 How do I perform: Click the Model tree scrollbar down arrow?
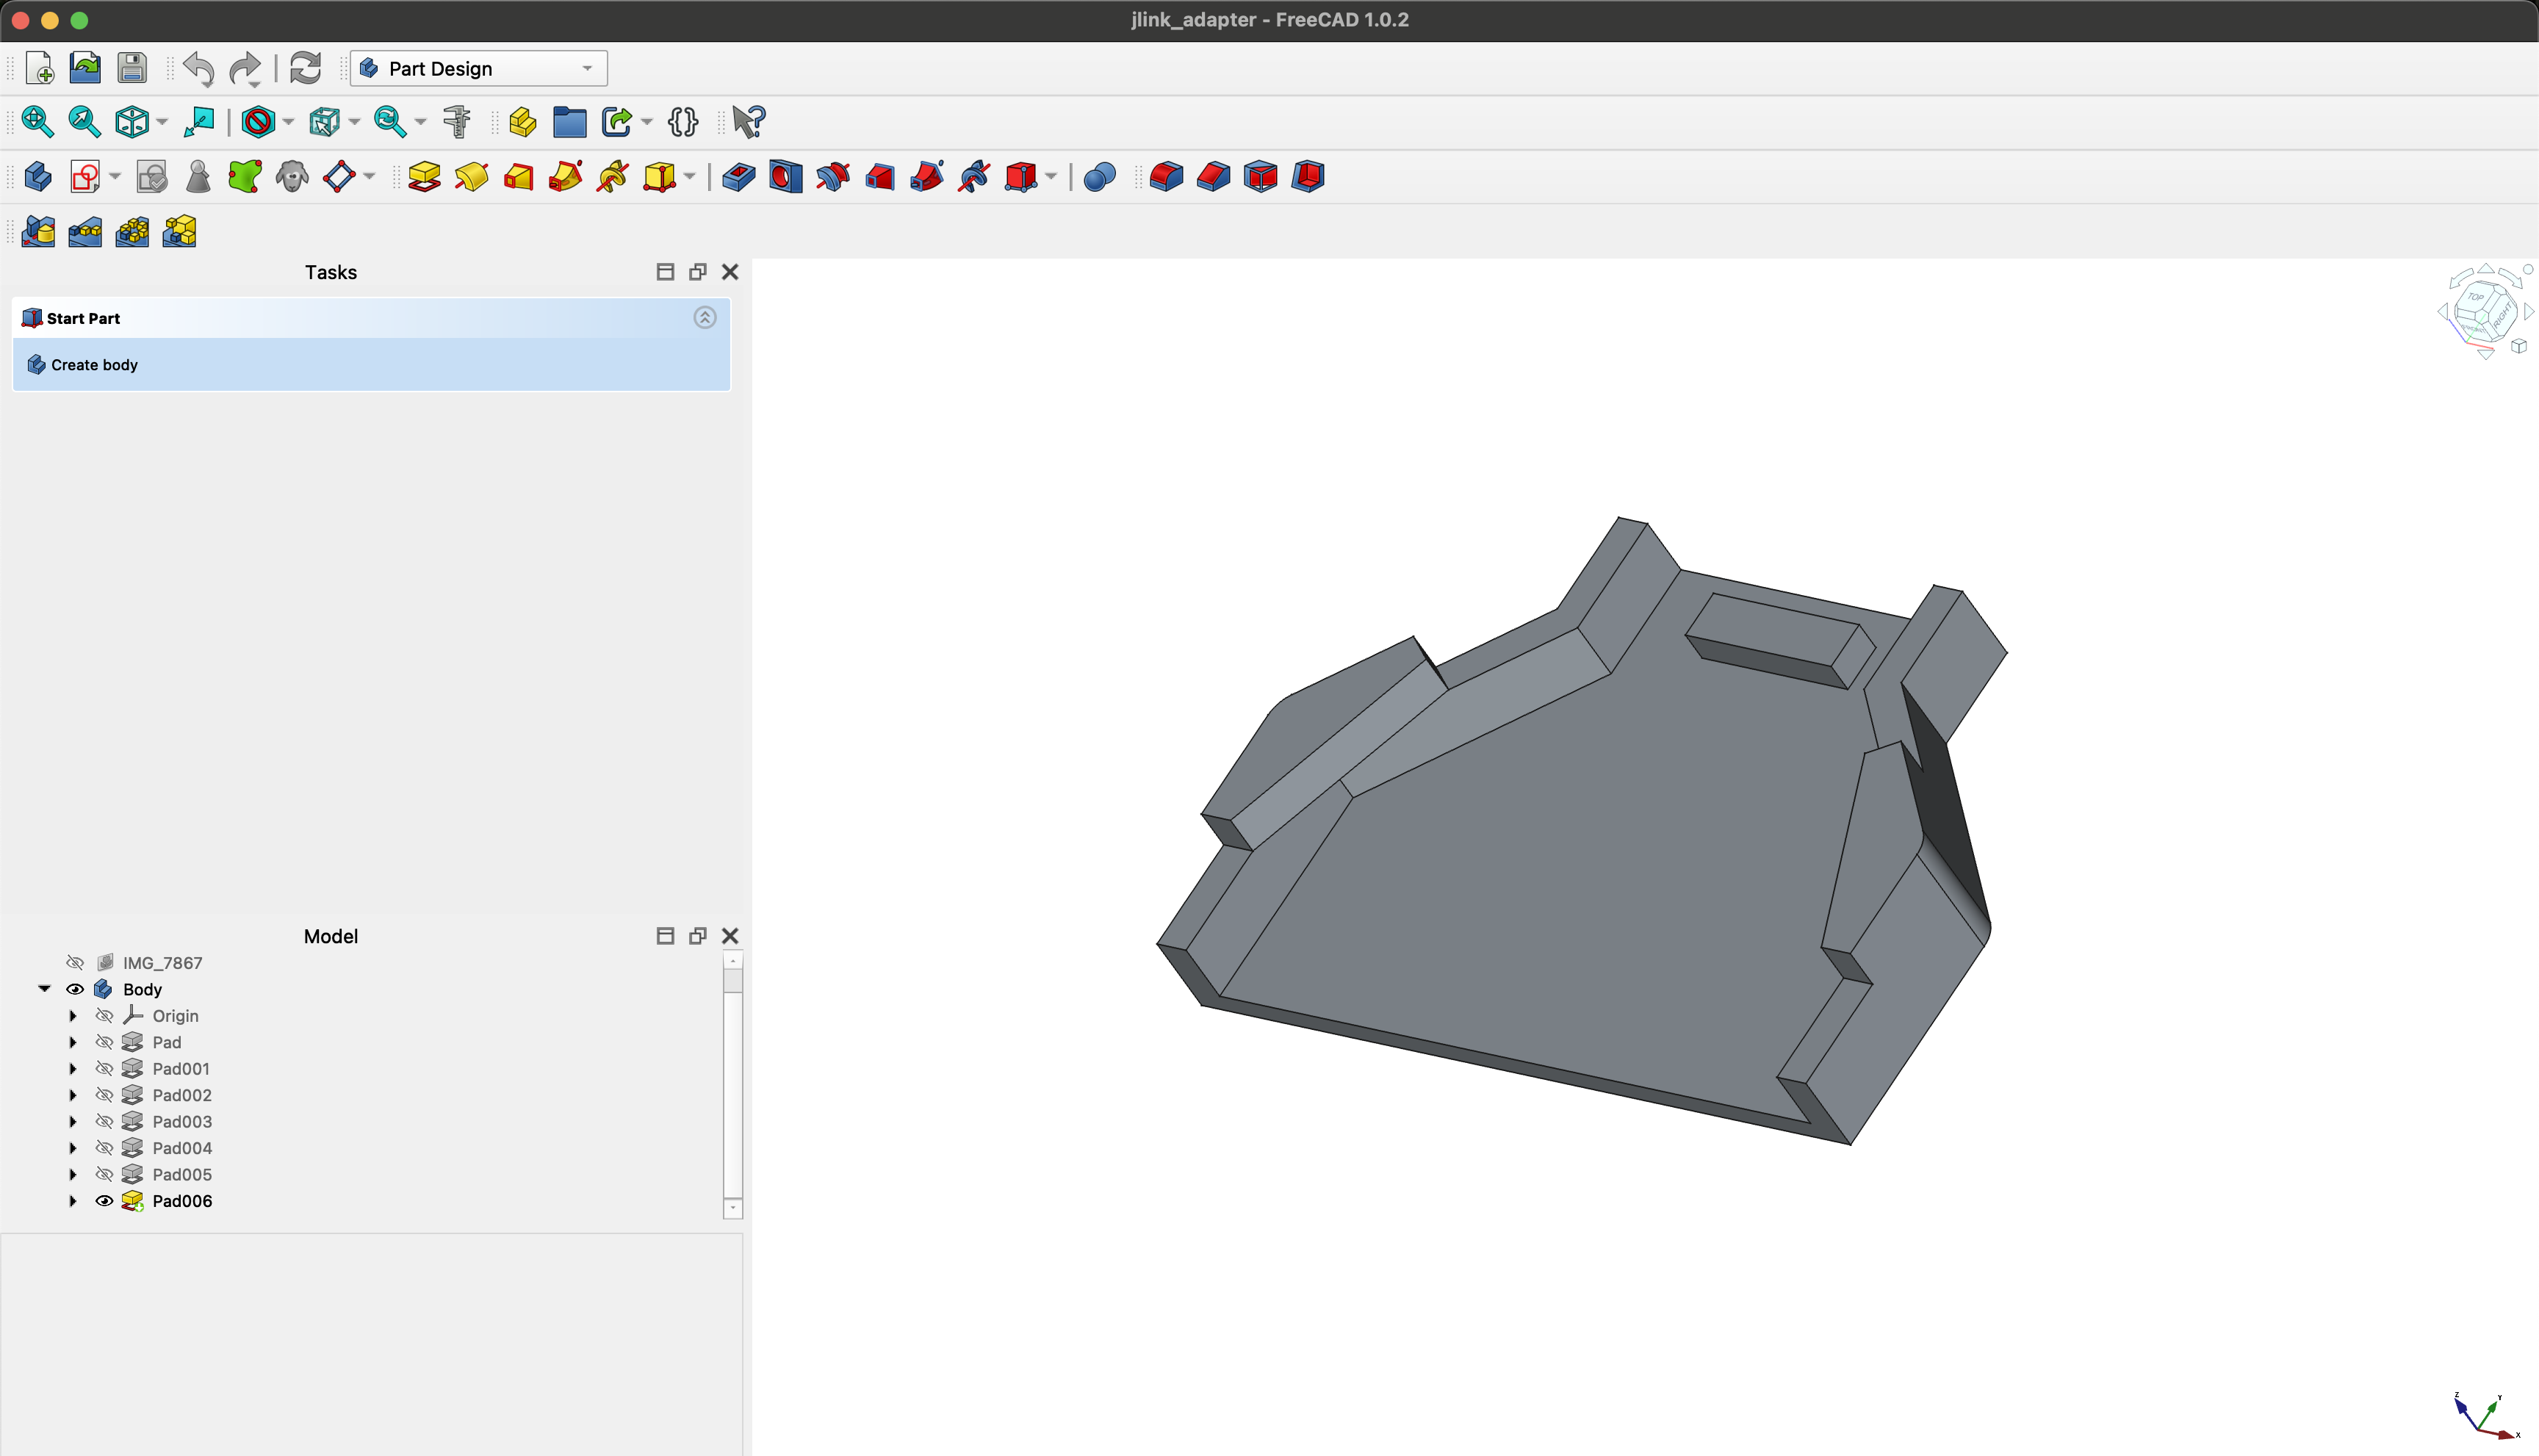tap(733, 1208)
